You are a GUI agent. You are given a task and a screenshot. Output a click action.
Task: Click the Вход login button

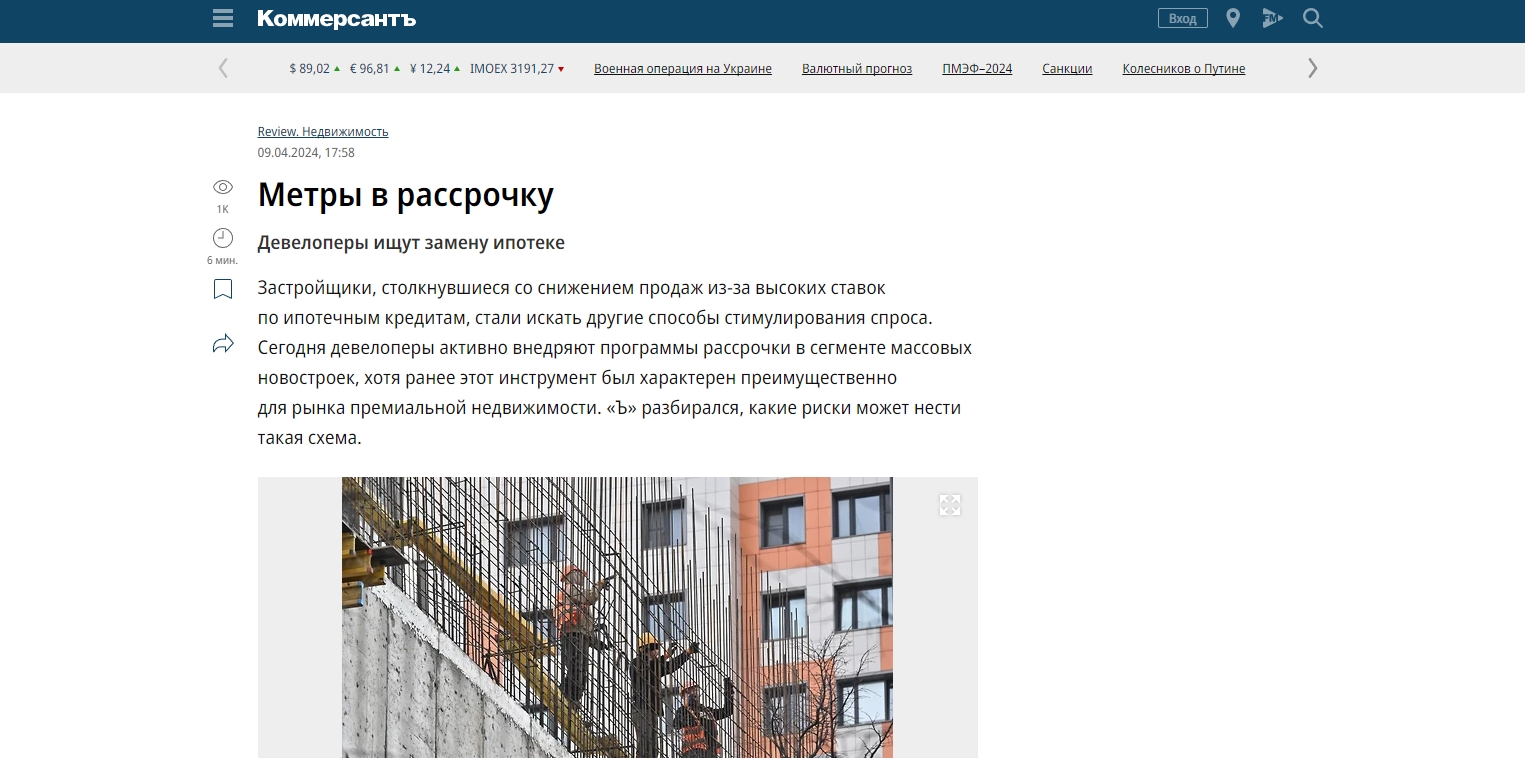1182,18
